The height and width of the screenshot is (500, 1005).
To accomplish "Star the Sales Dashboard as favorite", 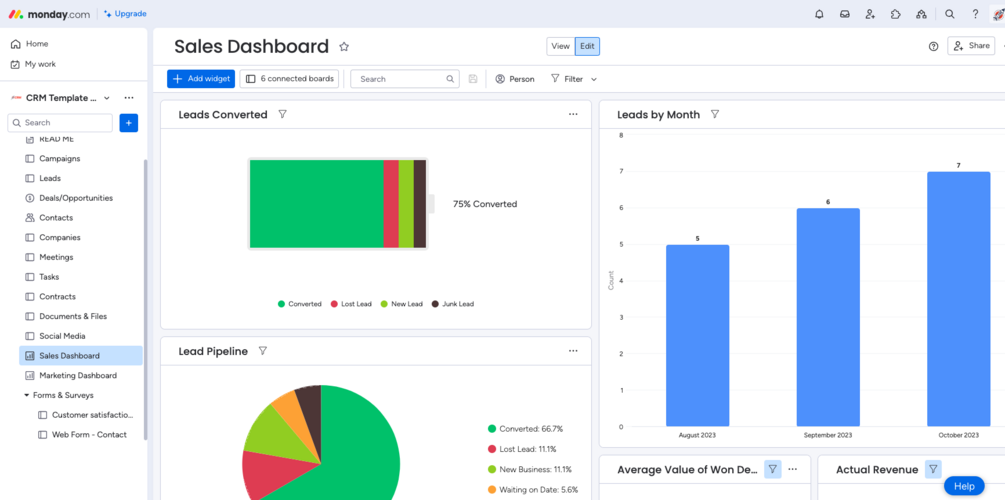I will [344, 46].
